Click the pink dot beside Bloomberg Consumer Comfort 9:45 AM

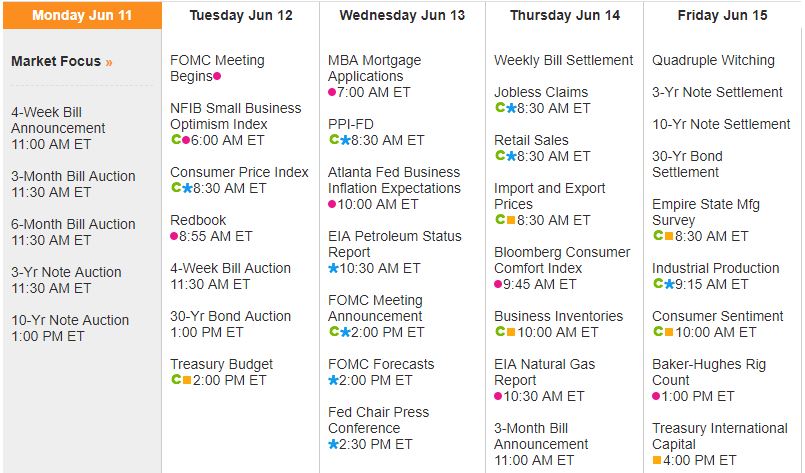tap(499, 284)
